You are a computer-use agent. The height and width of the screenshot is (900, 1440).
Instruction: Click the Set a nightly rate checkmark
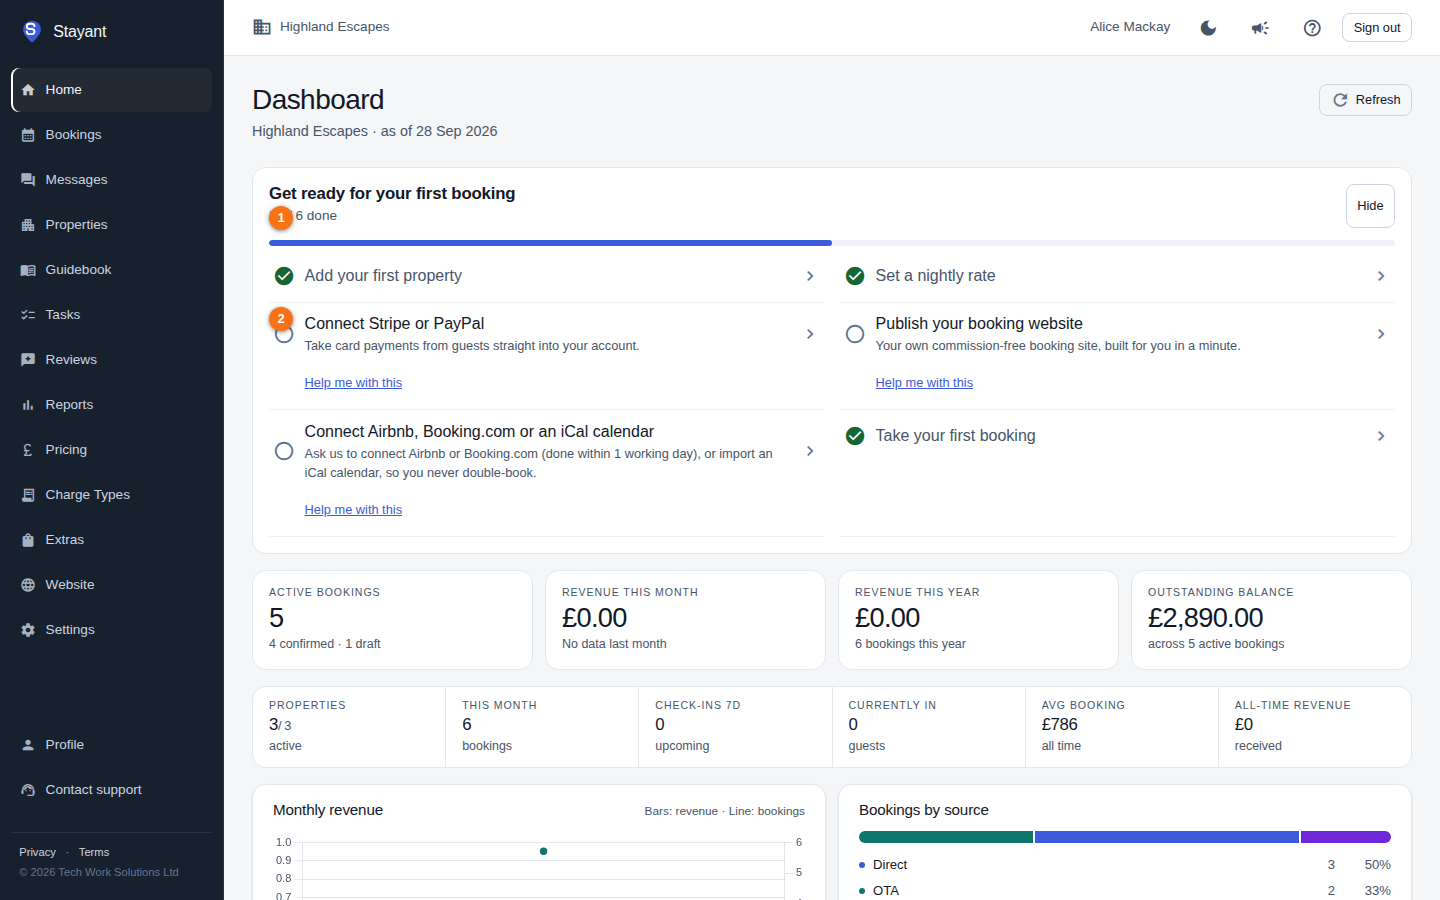pos(855,276)
